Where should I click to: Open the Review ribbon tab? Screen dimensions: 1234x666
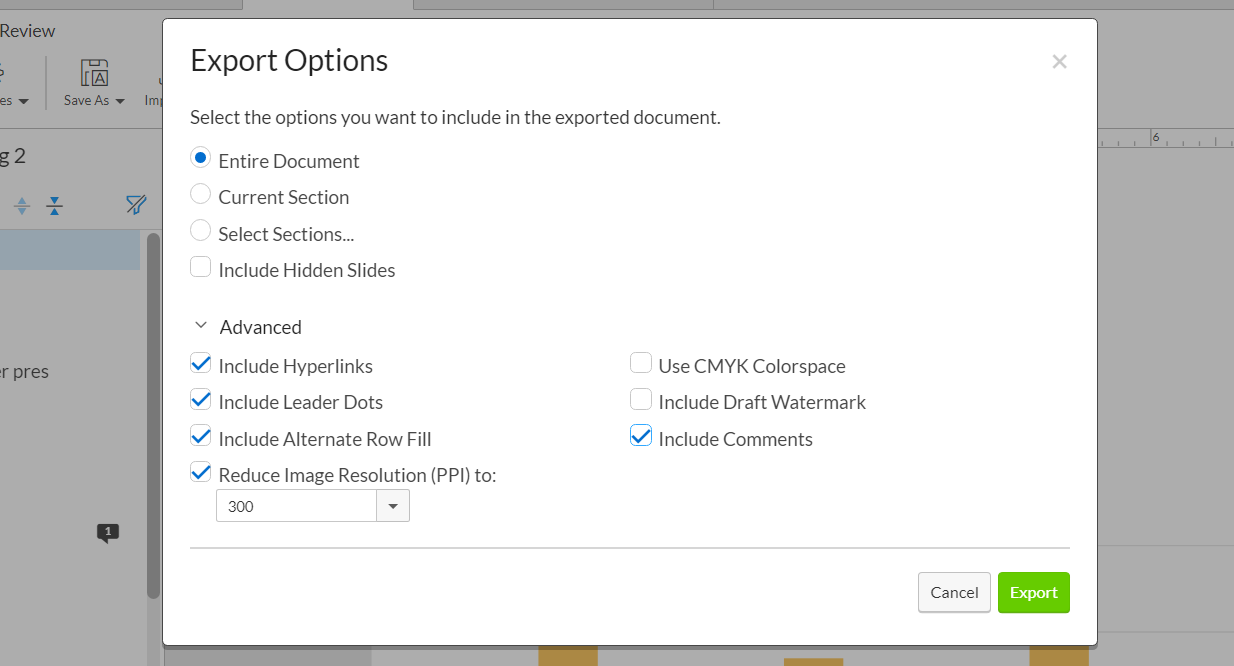point(27,31)
